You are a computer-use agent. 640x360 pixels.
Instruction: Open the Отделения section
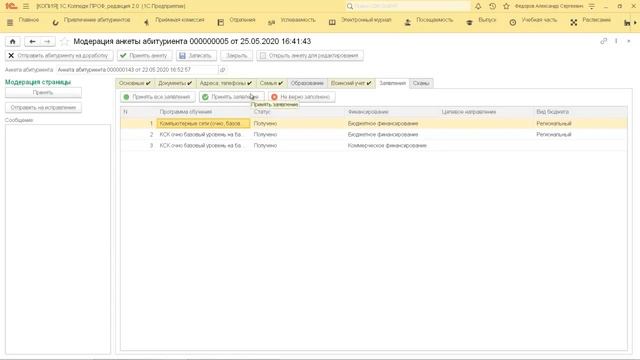coord(236,22)
